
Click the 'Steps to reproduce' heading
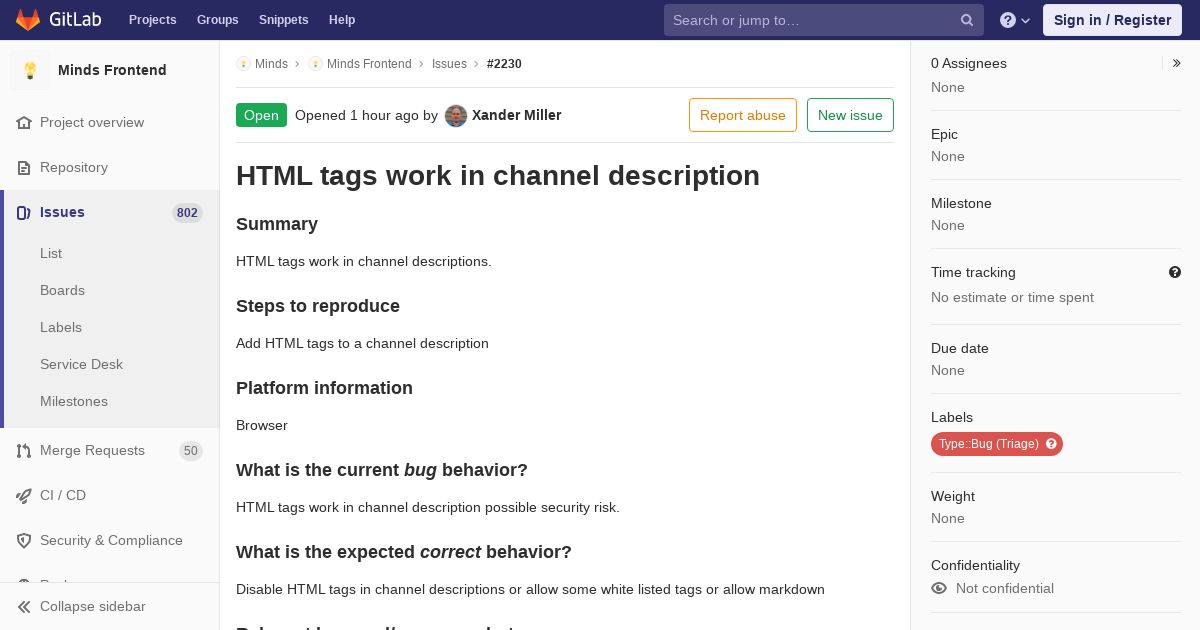318,306
